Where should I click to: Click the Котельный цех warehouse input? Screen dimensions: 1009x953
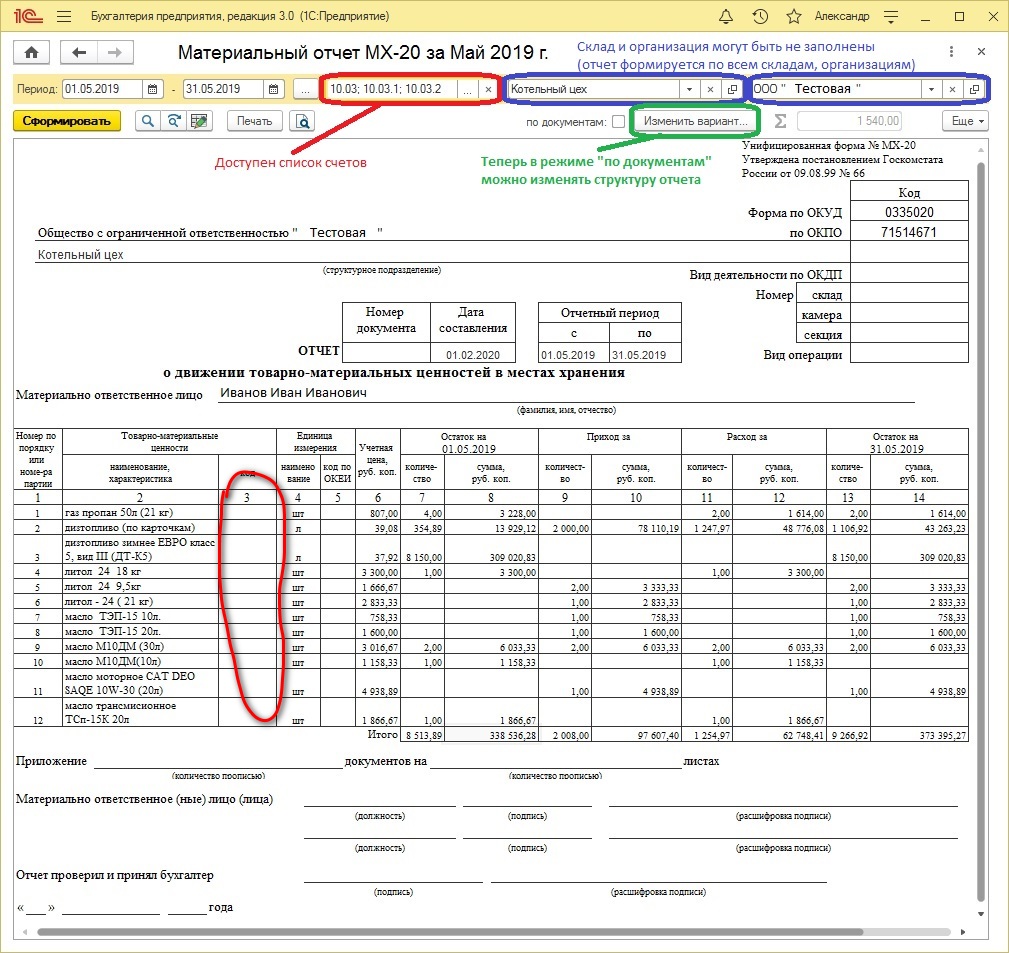click(594, 89)
